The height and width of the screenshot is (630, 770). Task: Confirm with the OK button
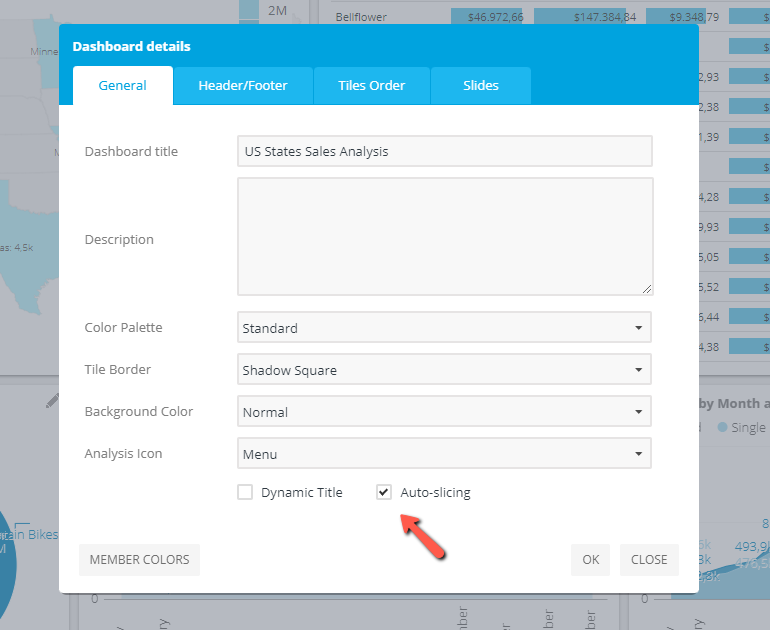click(x=590, y=560)
